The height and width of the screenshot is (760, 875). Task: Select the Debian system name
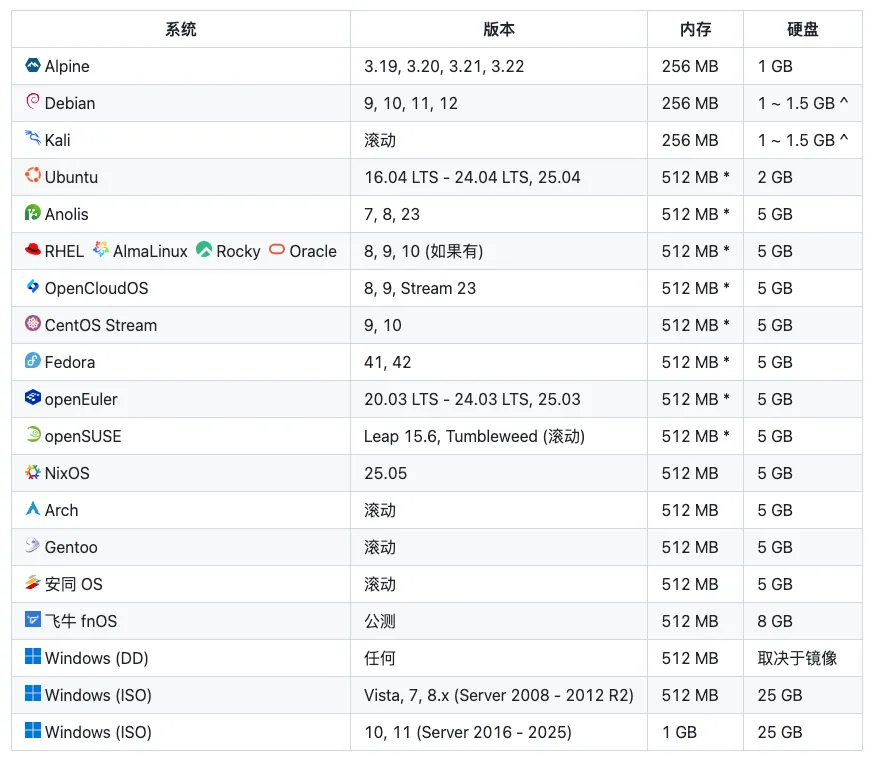point(70,103)
